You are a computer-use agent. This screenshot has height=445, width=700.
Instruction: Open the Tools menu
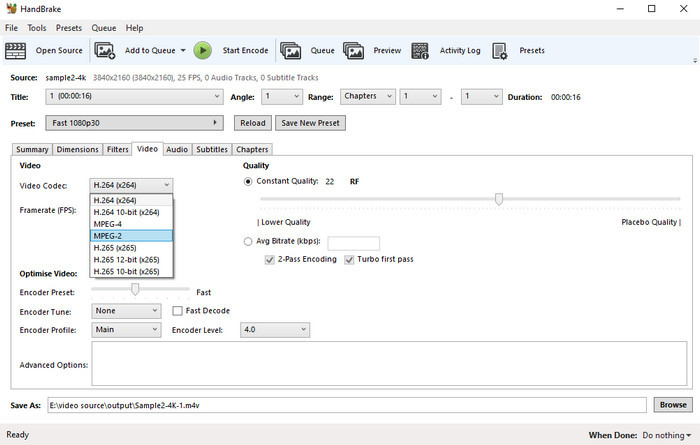37,28
